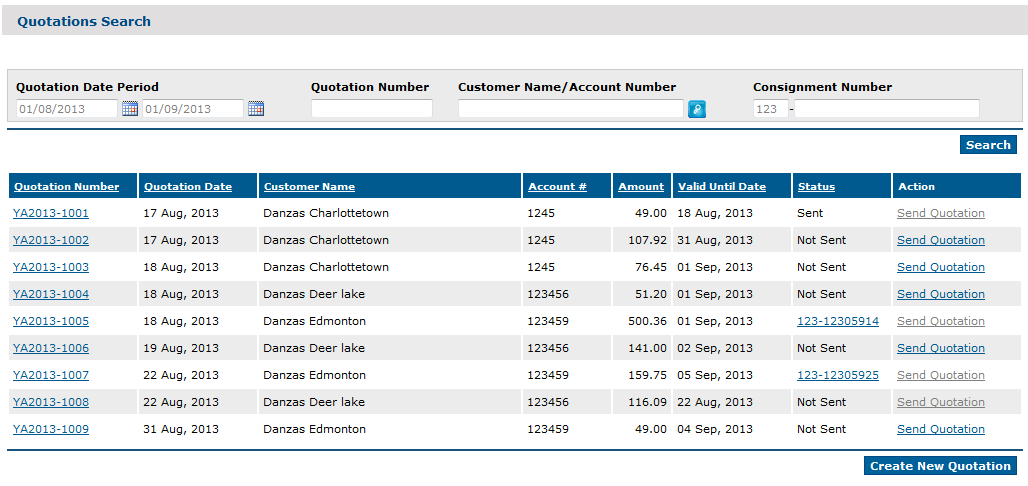Image resolution: width=1028 pixels, height=486 pixels.
Task: Sort by Customer Name column header
Action: point(309,187)
